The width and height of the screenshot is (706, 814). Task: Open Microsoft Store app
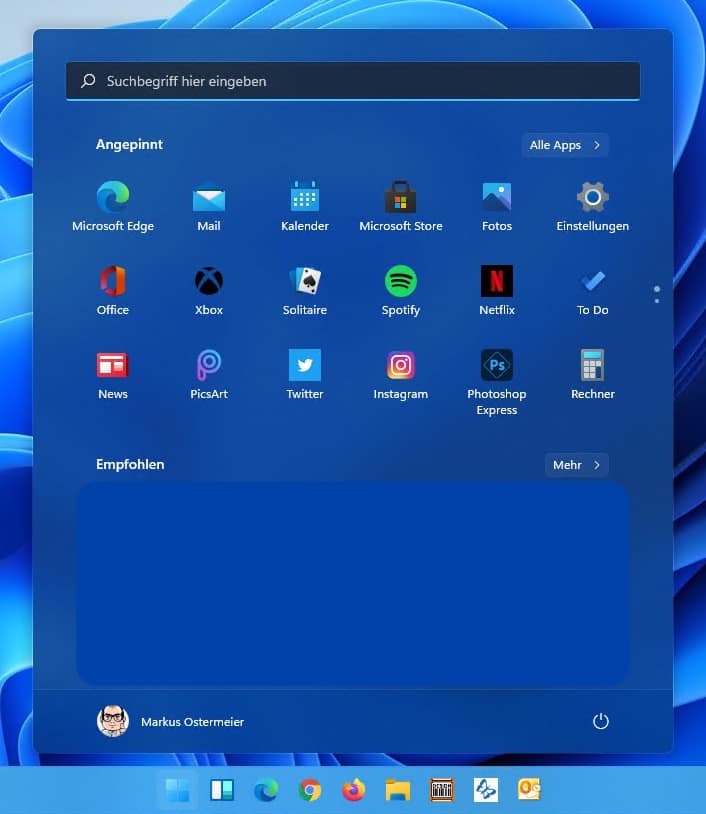tap(401, 198)
